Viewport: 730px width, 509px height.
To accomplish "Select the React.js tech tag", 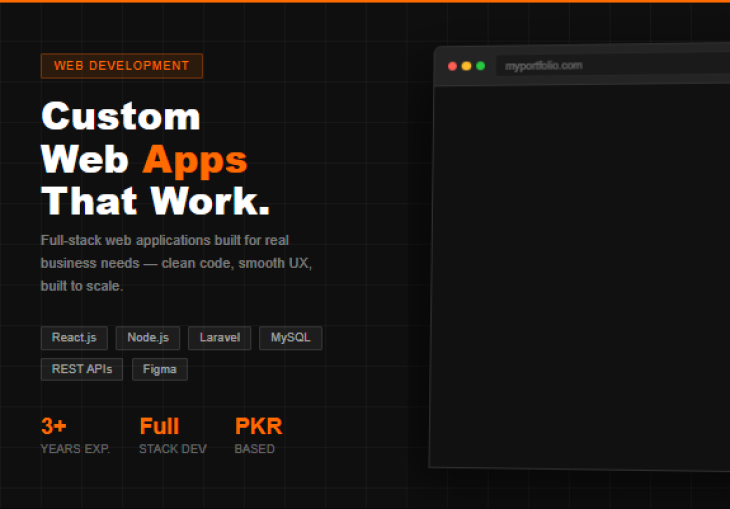I will (74, 338).
